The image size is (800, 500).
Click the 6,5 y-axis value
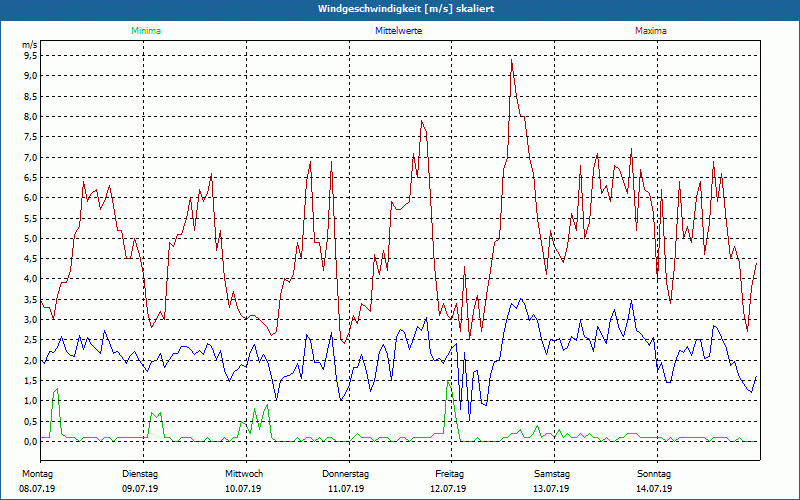[x=30, y=178]
